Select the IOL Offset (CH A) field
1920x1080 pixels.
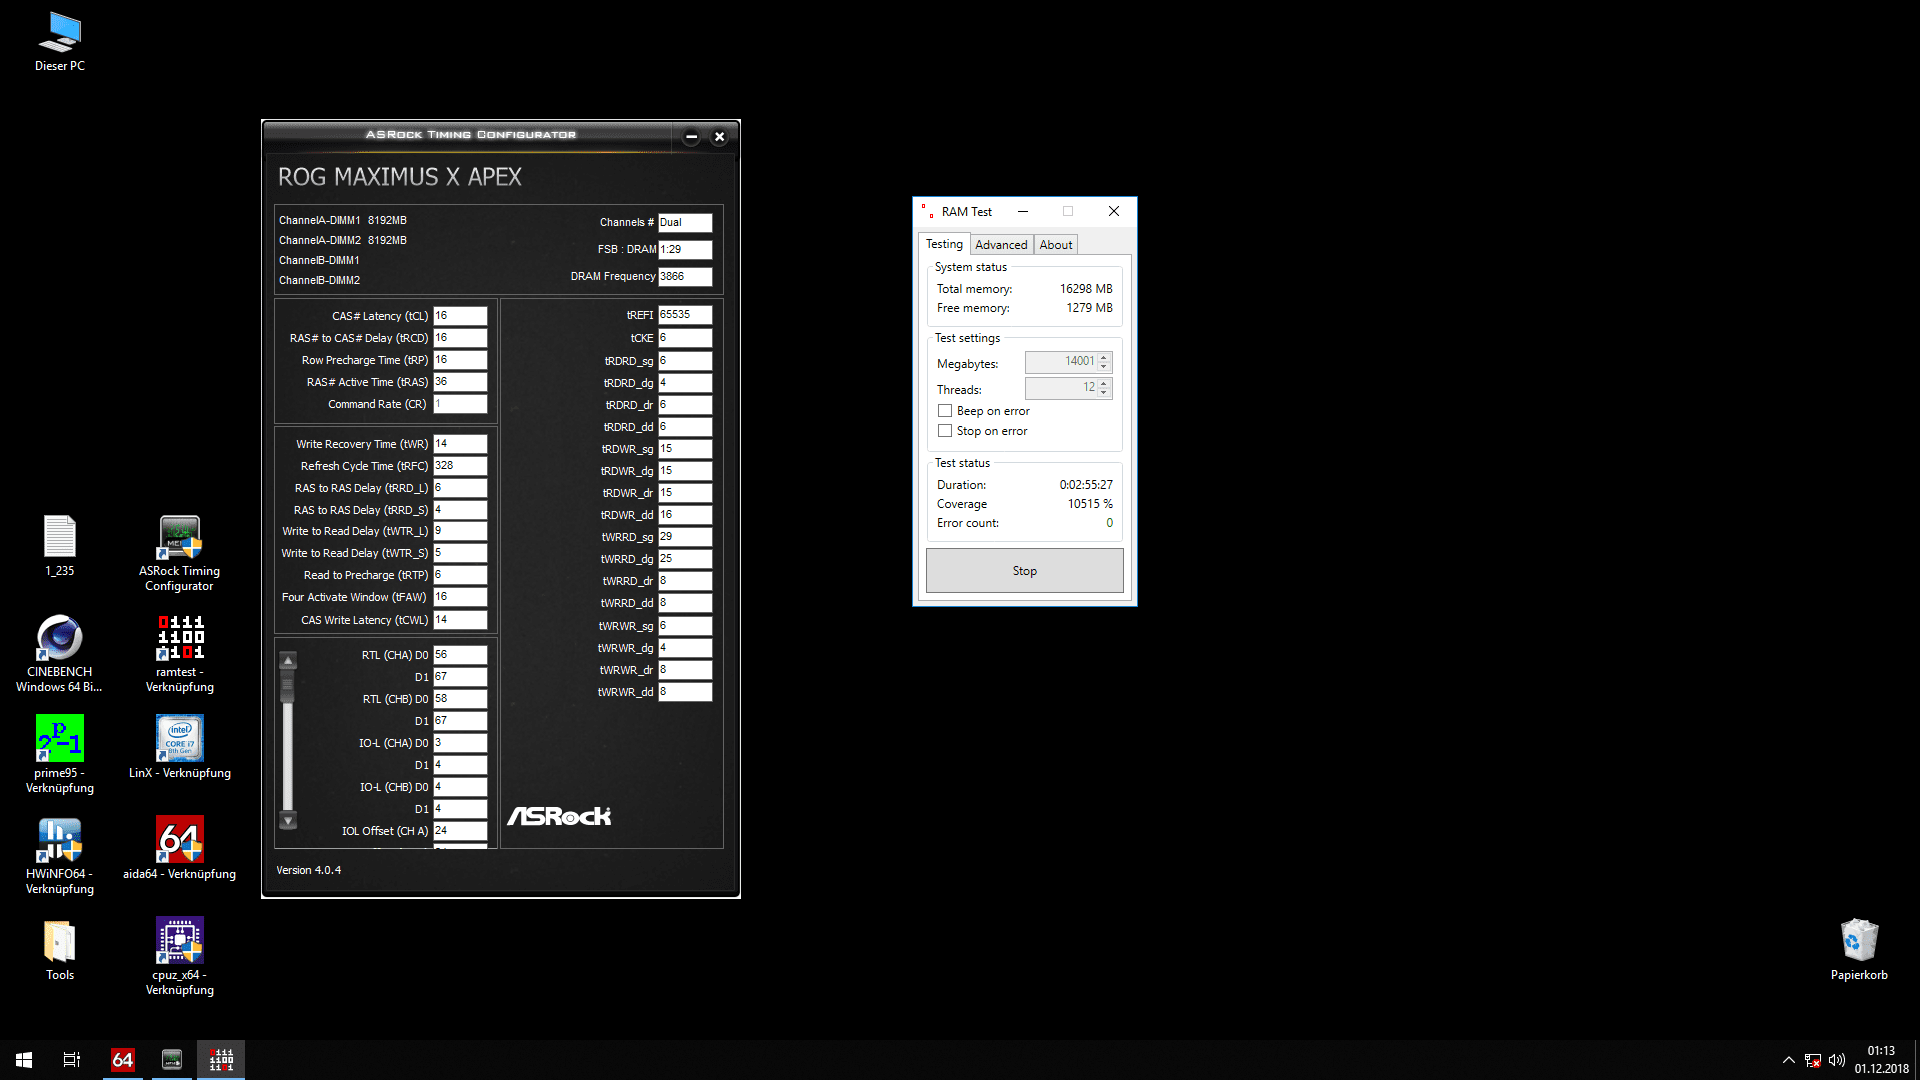pos(460,831)
